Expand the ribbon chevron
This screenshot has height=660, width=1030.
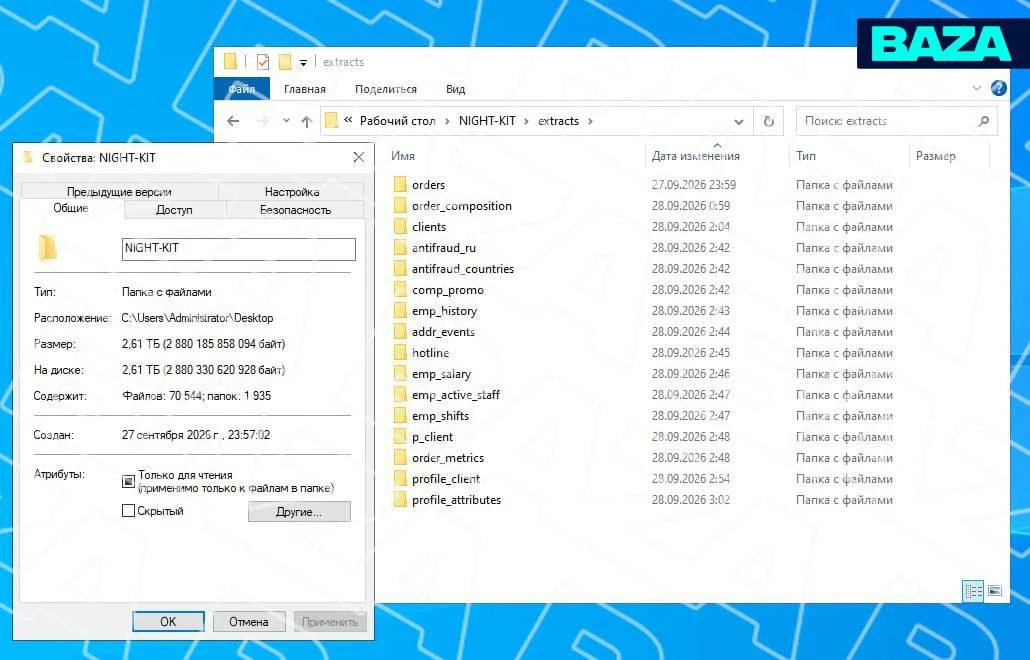977,88
